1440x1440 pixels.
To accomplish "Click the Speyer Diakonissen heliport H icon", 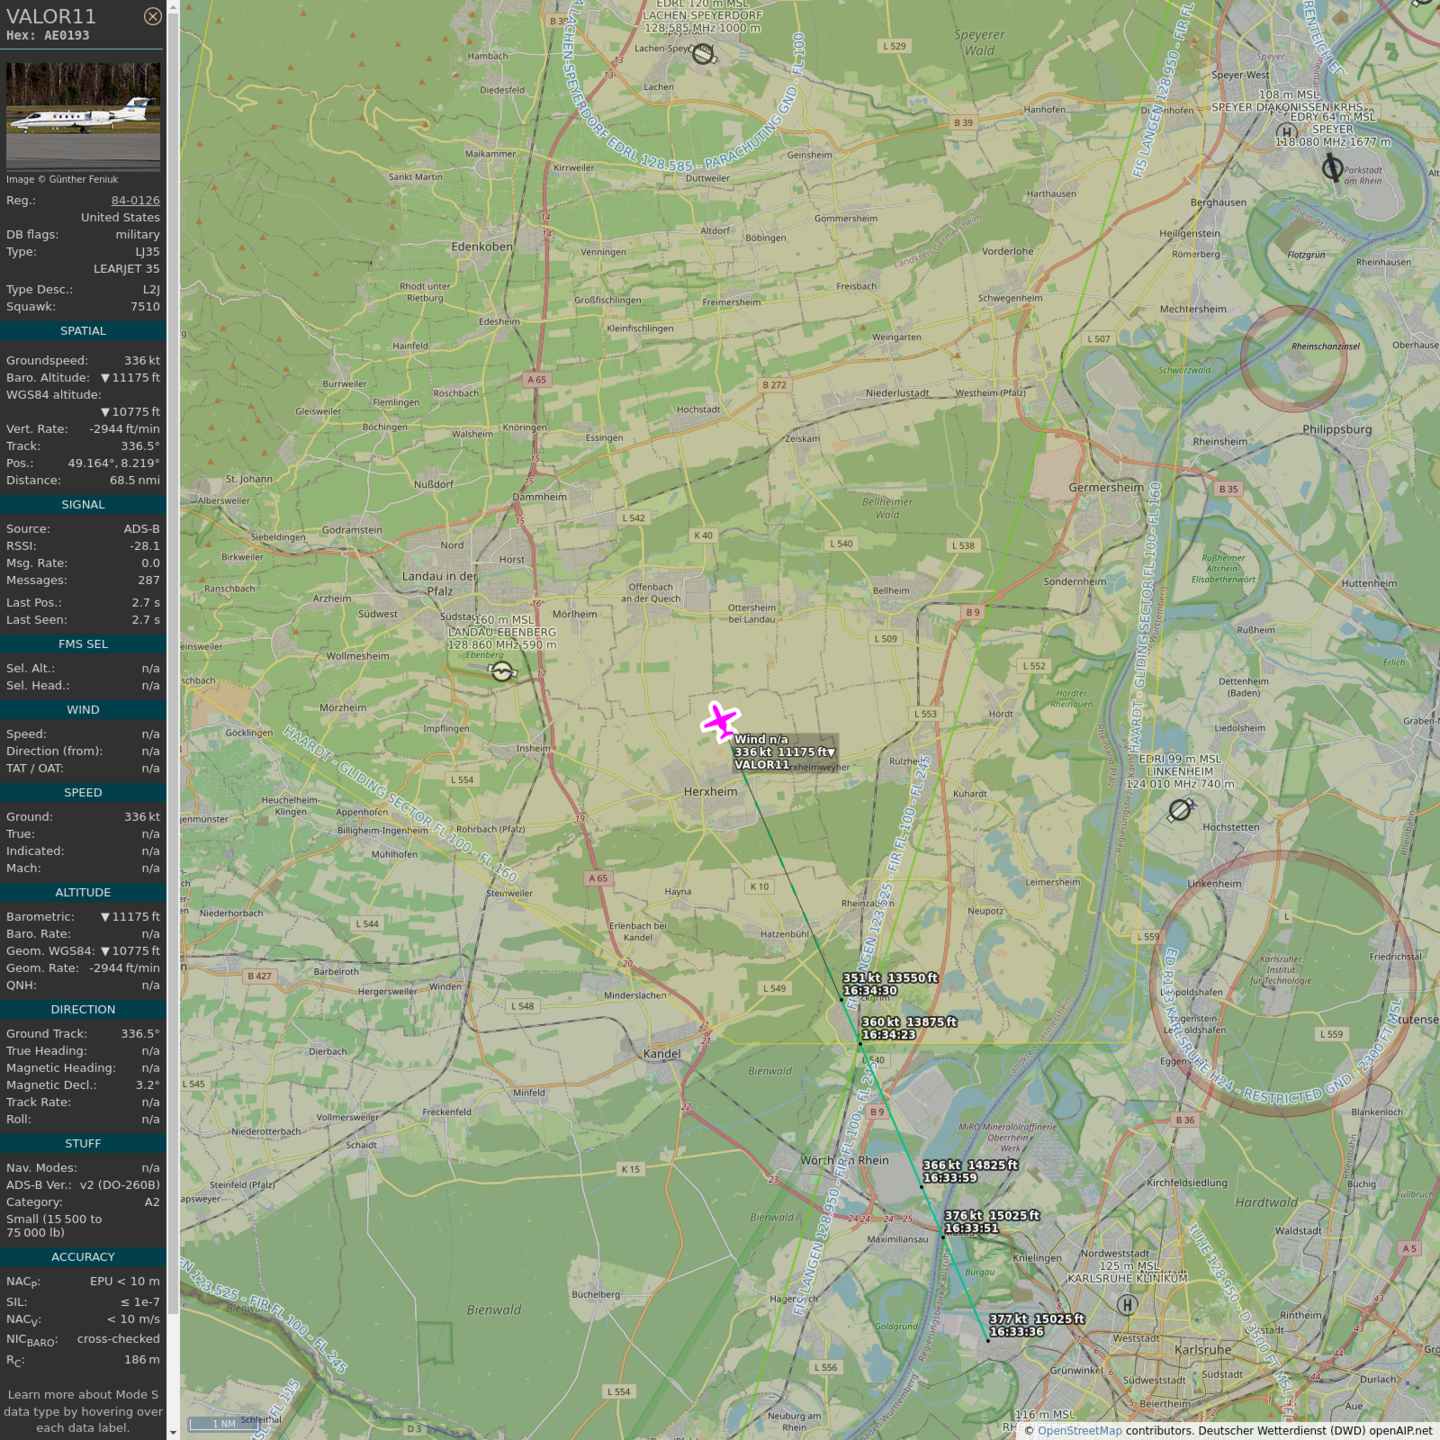I will 1287,132.
